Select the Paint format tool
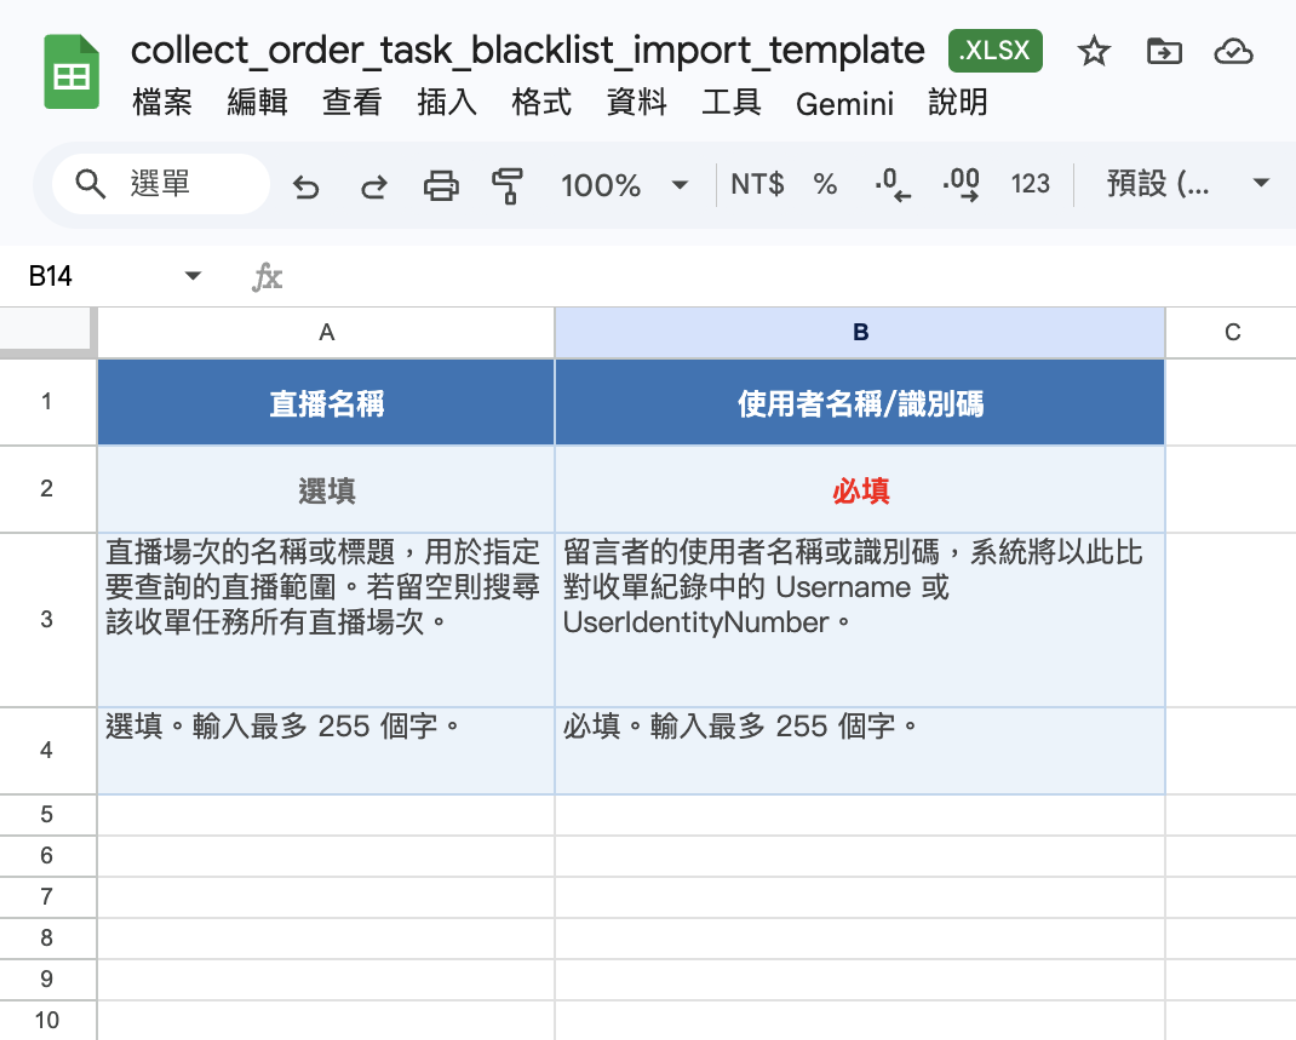This screenshot has height=1040, width=1296. pyautogui.click(x=508, y=186)
